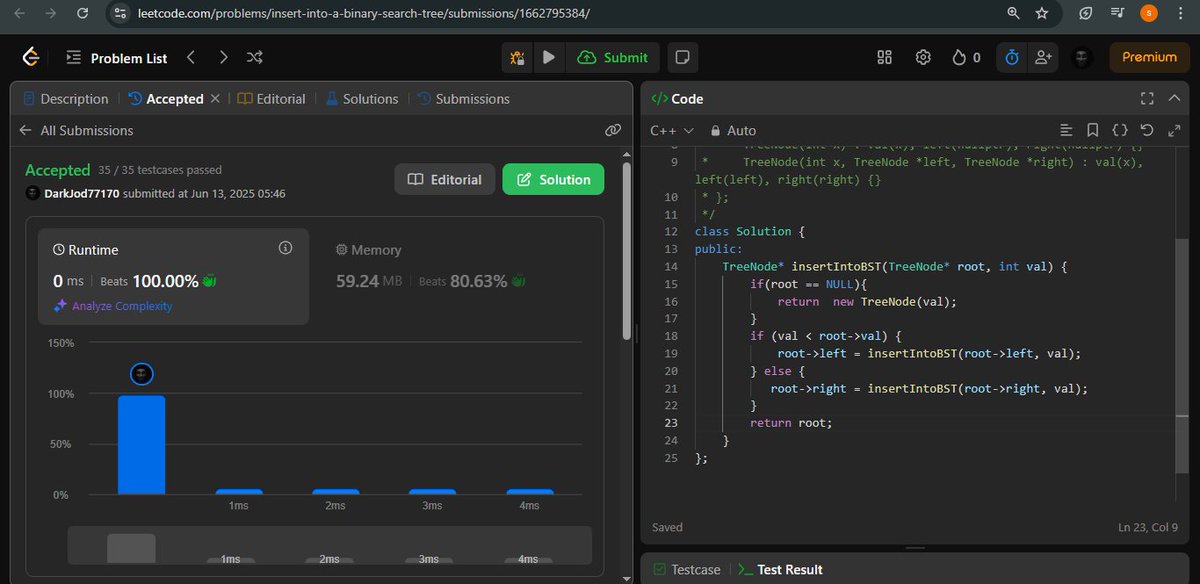Viewport: 1200px width, 584px height.
Task: Open the browser extensions icon
Action: point(1086,14)
